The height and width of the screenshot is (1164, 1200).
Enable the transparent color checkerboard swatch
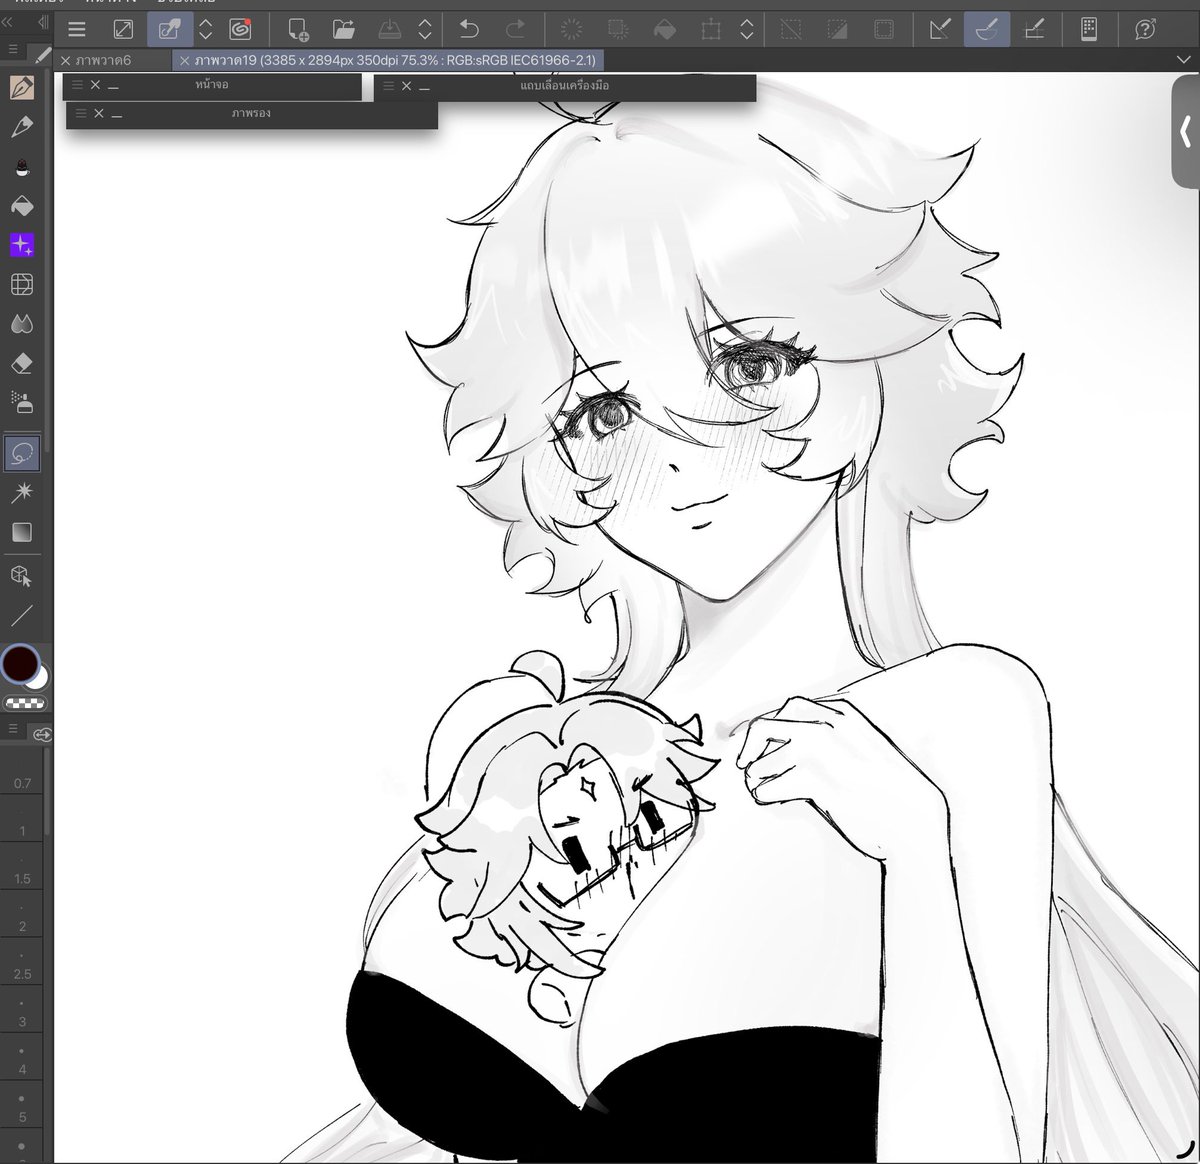point(22,701)
